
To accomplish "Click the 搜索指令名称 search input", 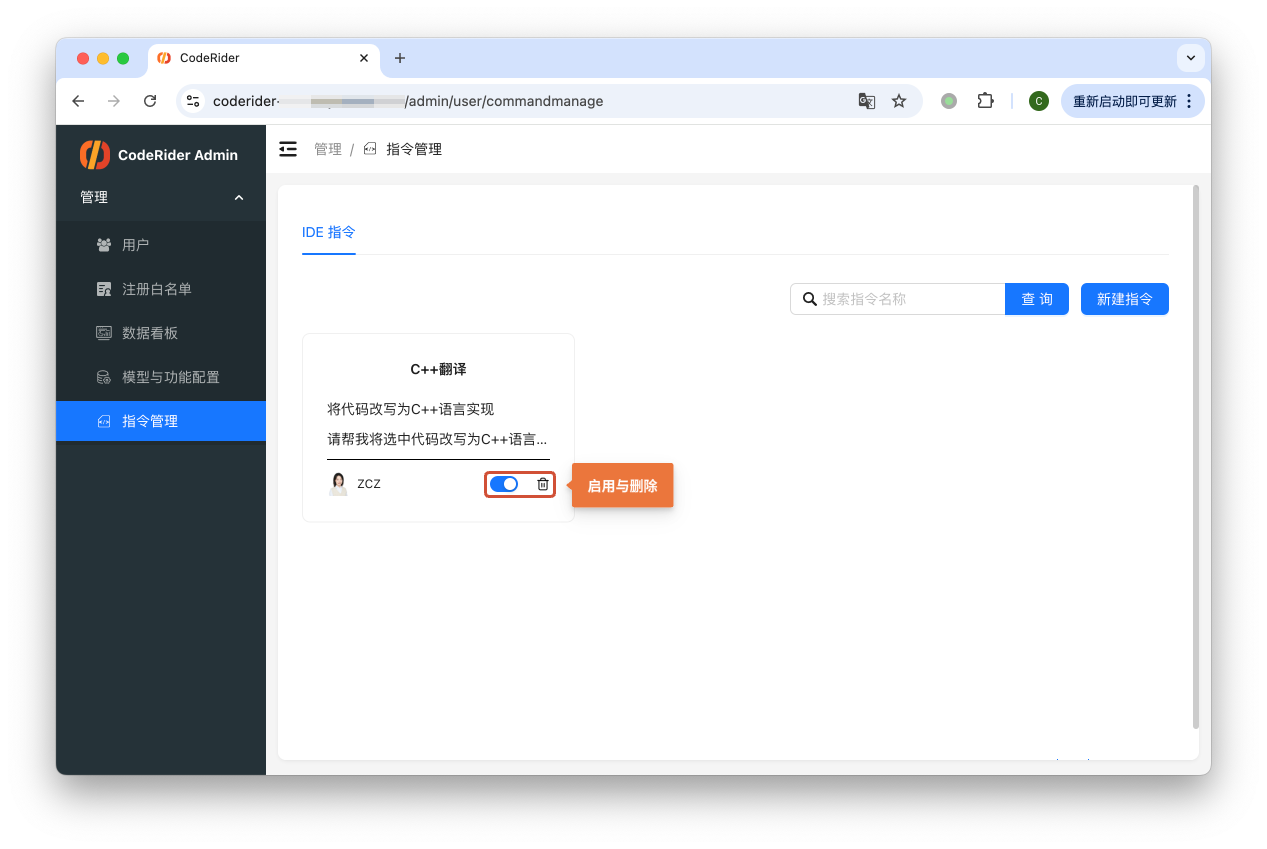I will coord(898,299).
